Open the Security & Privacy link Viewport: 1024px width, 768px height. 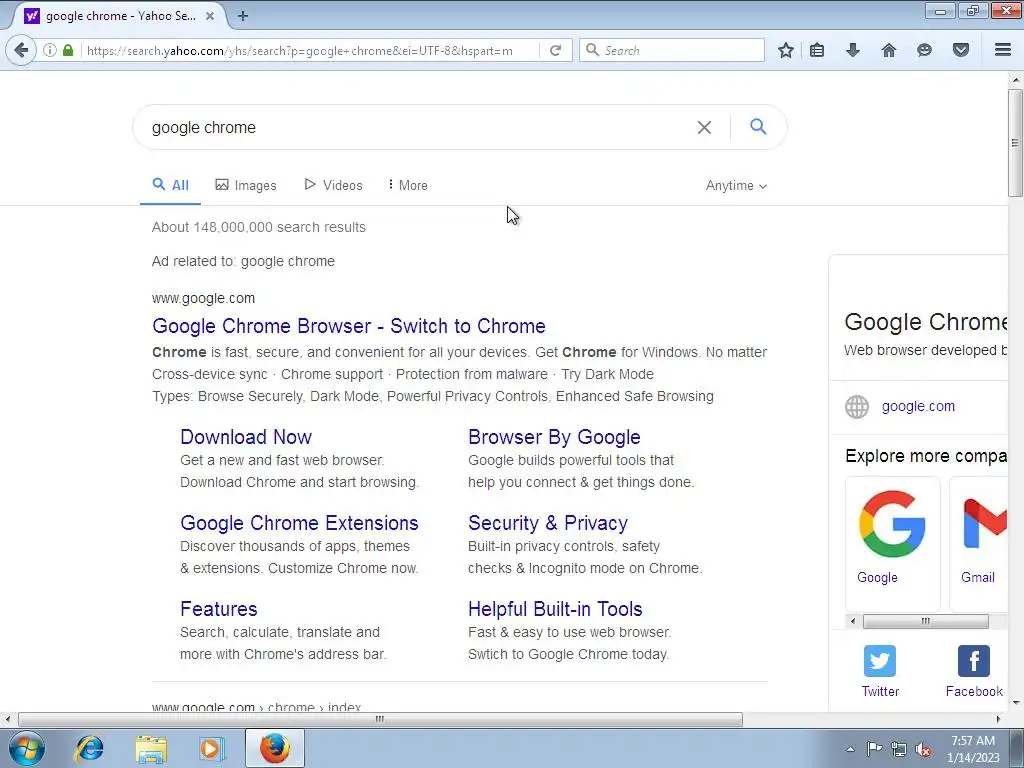click(547, 523)
